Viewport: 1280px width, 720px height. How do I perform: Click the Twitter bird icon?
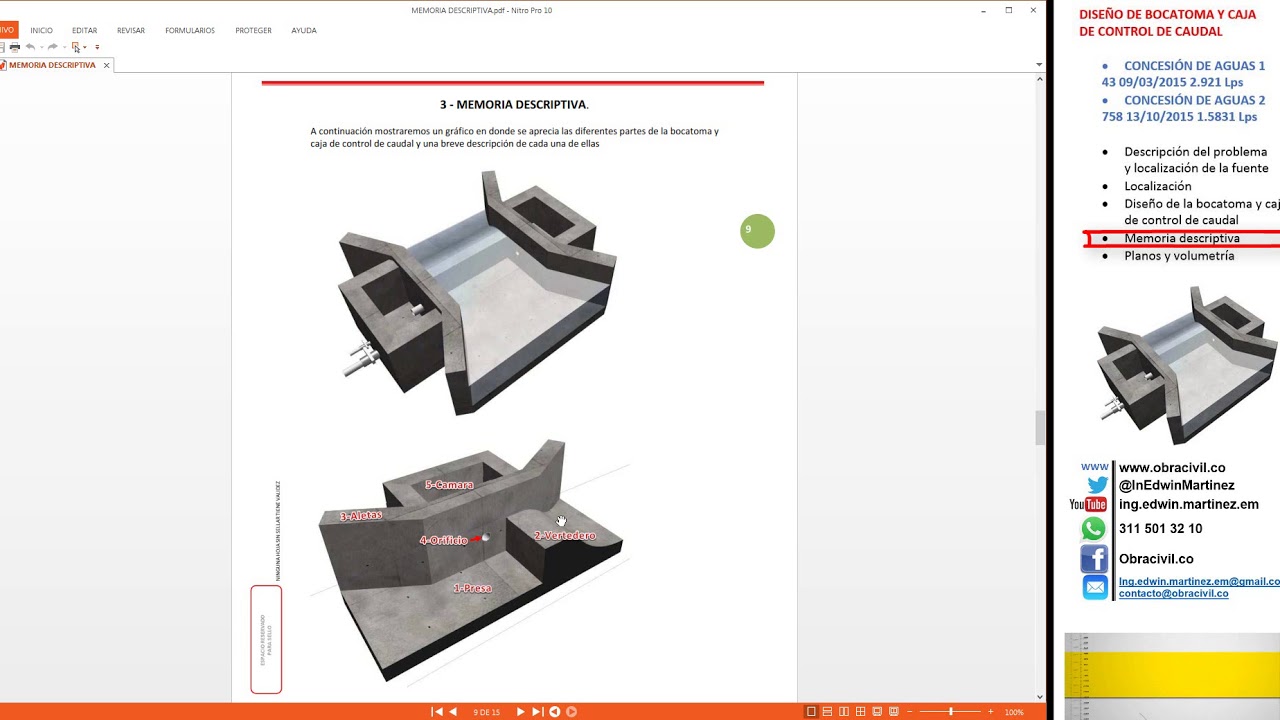tap(1097, 485)
